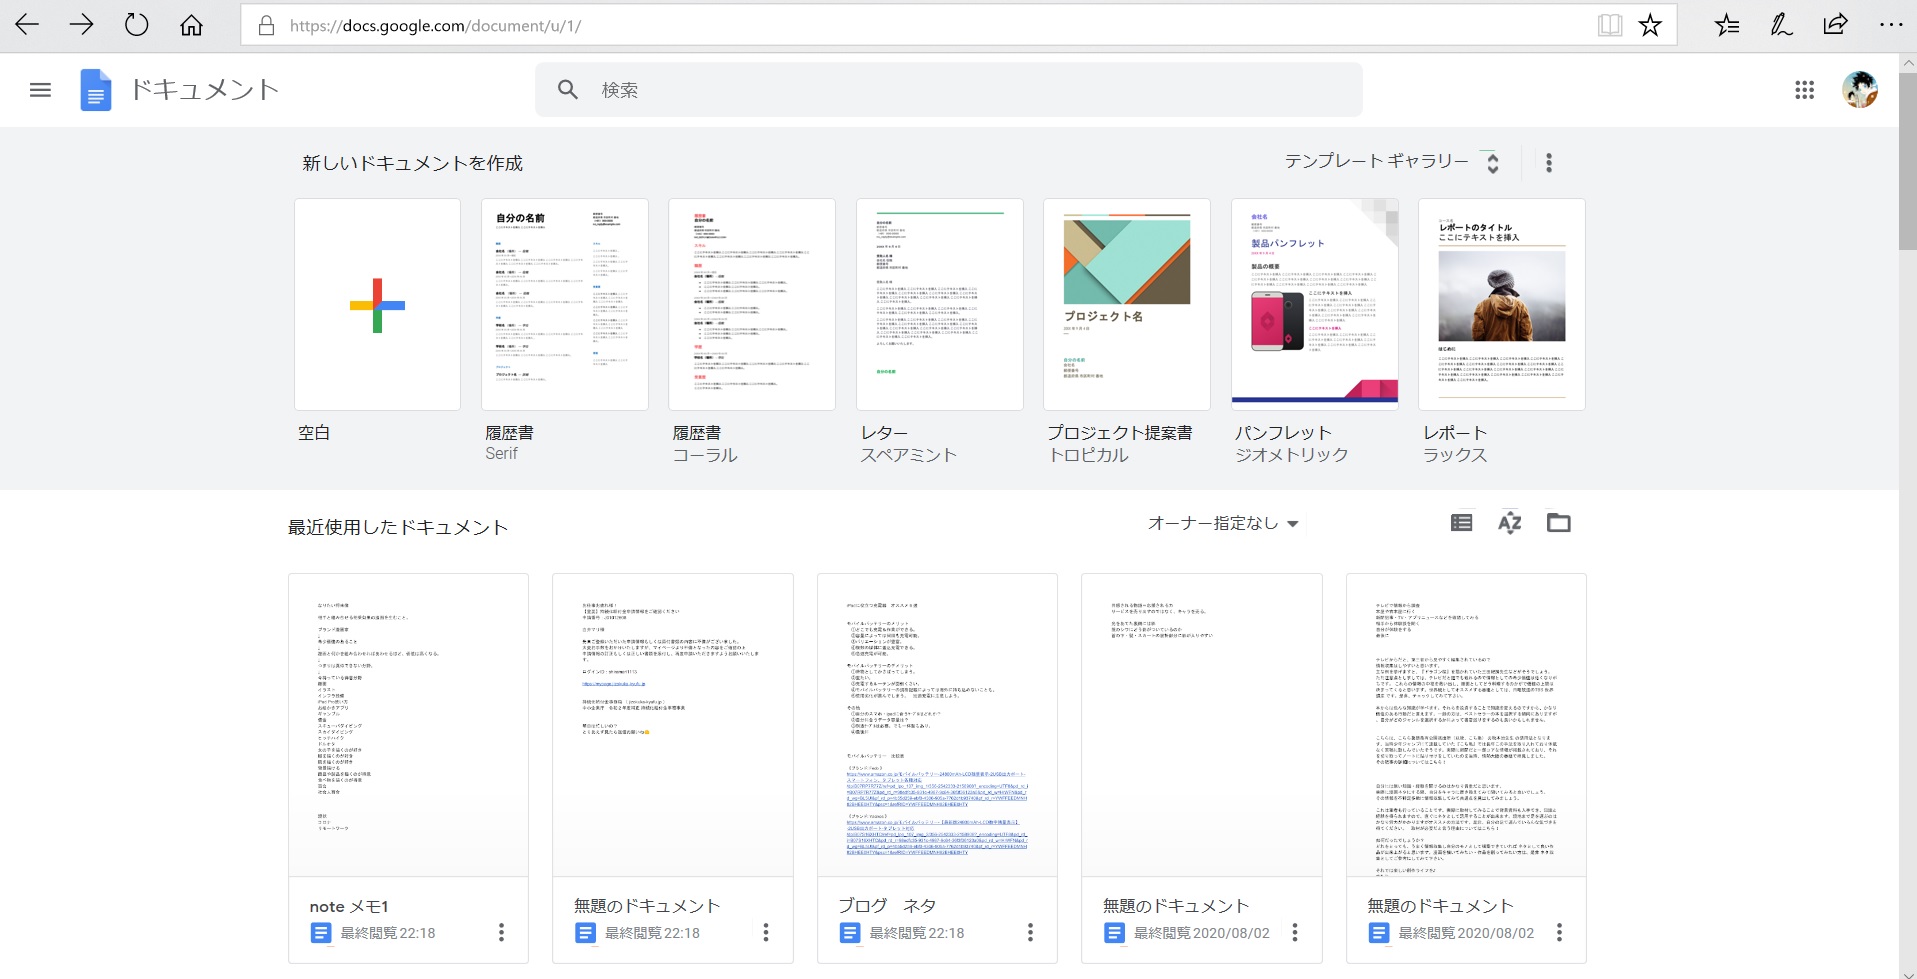This screenshot has width=1917, height=979.
Task: Click the ラックス template subtitle
Action: pos(1455,455)
